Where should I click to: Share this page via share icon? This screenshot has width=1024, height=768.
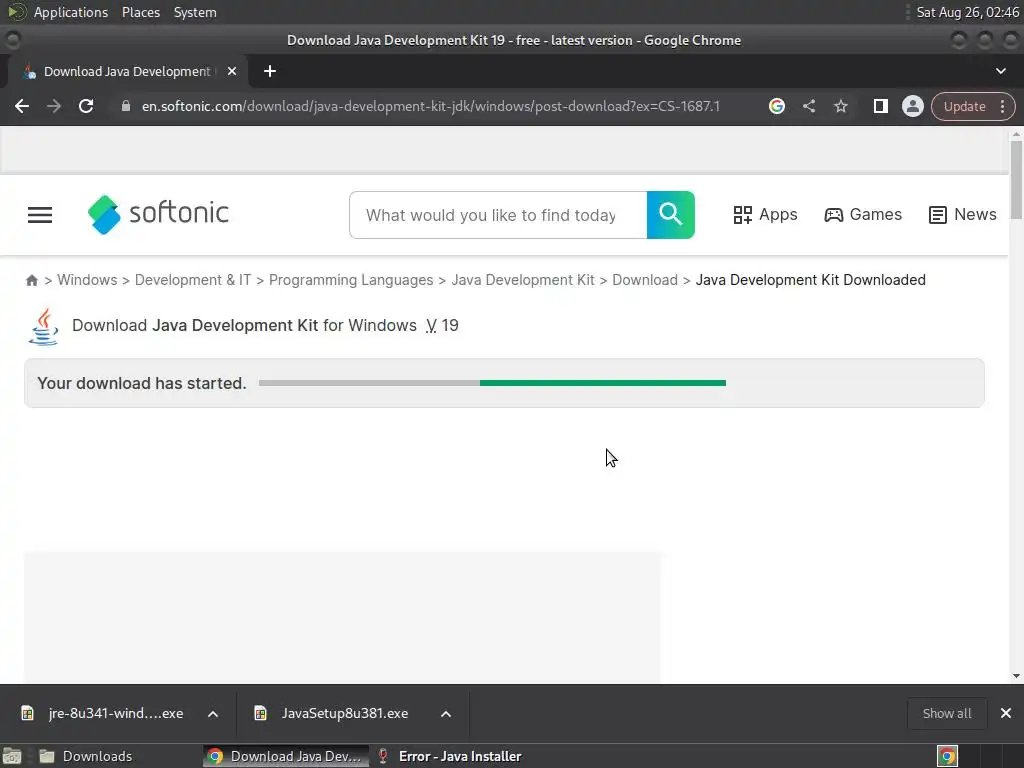pyautogui.click(x=808, y=106)
